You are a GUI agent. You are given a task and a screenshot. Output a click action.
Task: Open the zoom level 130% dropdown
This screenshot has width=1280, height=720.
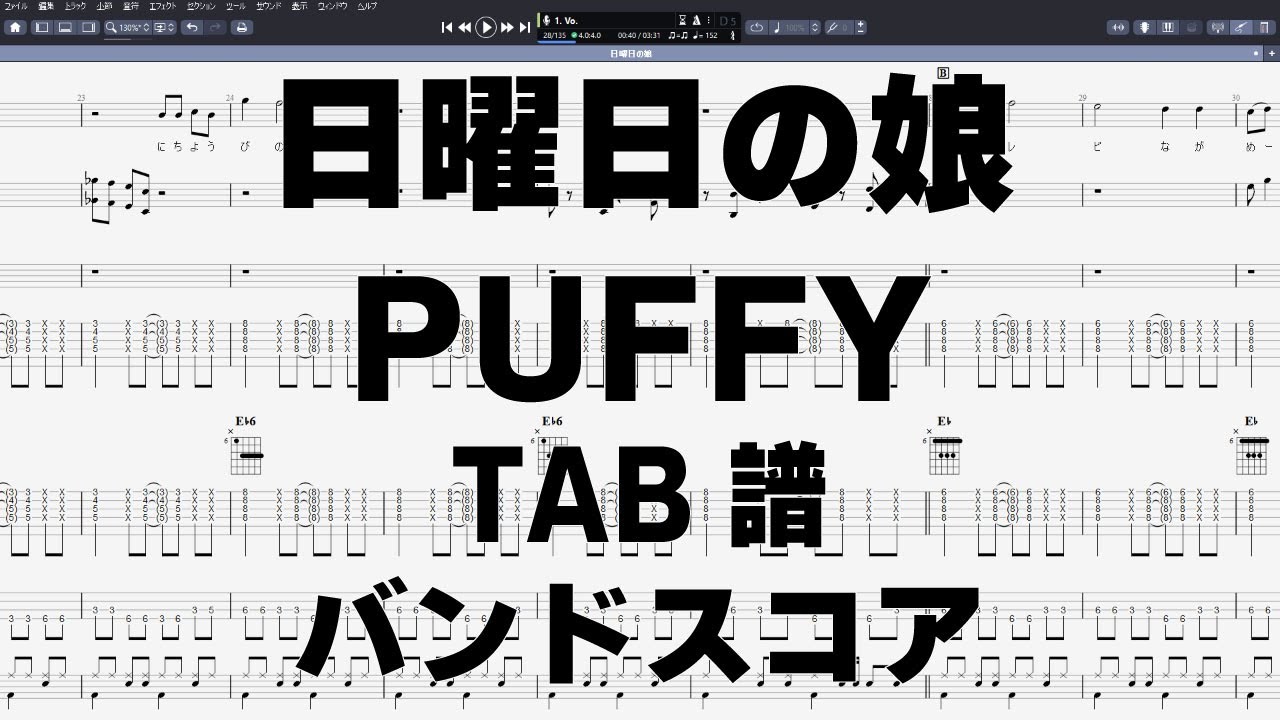[135, 27]
